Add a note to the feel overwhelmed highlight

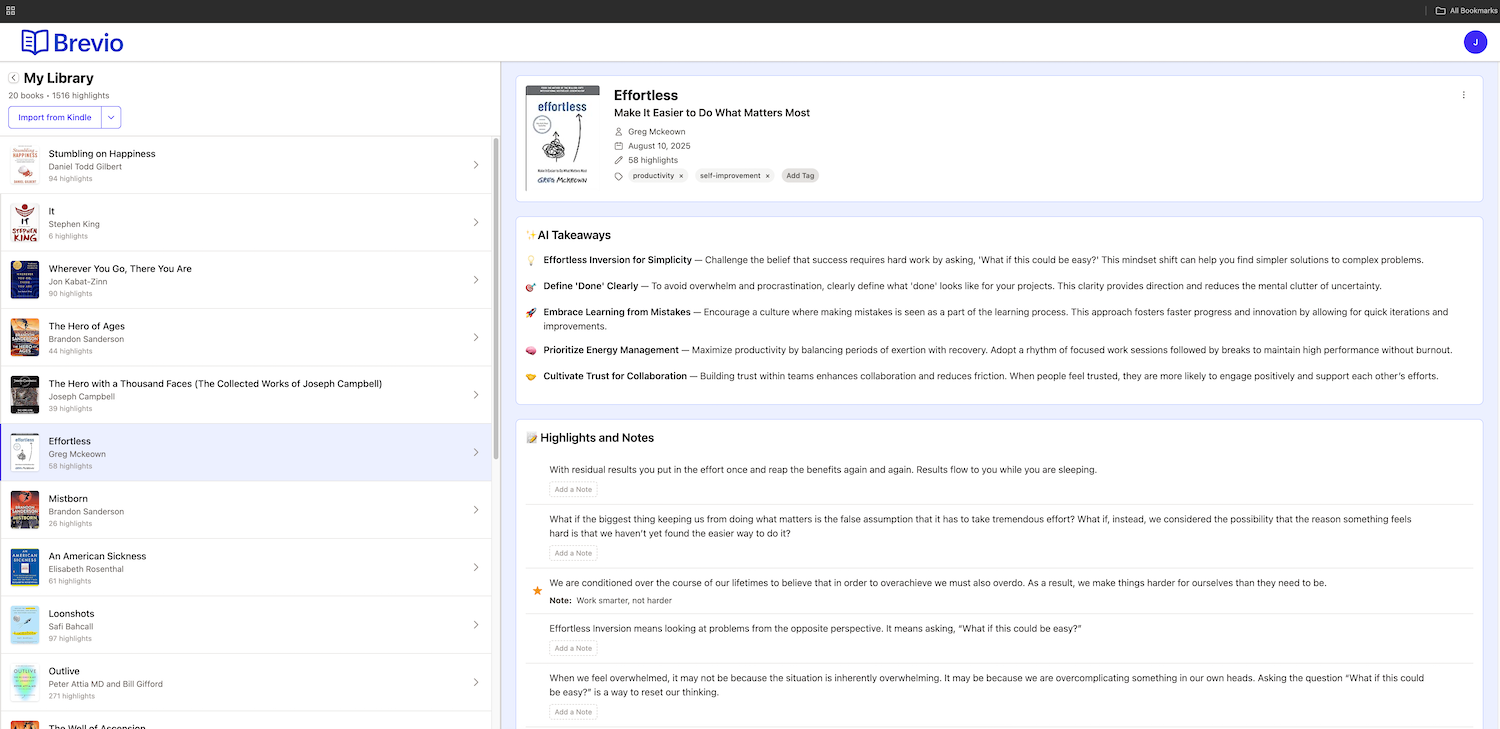tap(573, 712)
